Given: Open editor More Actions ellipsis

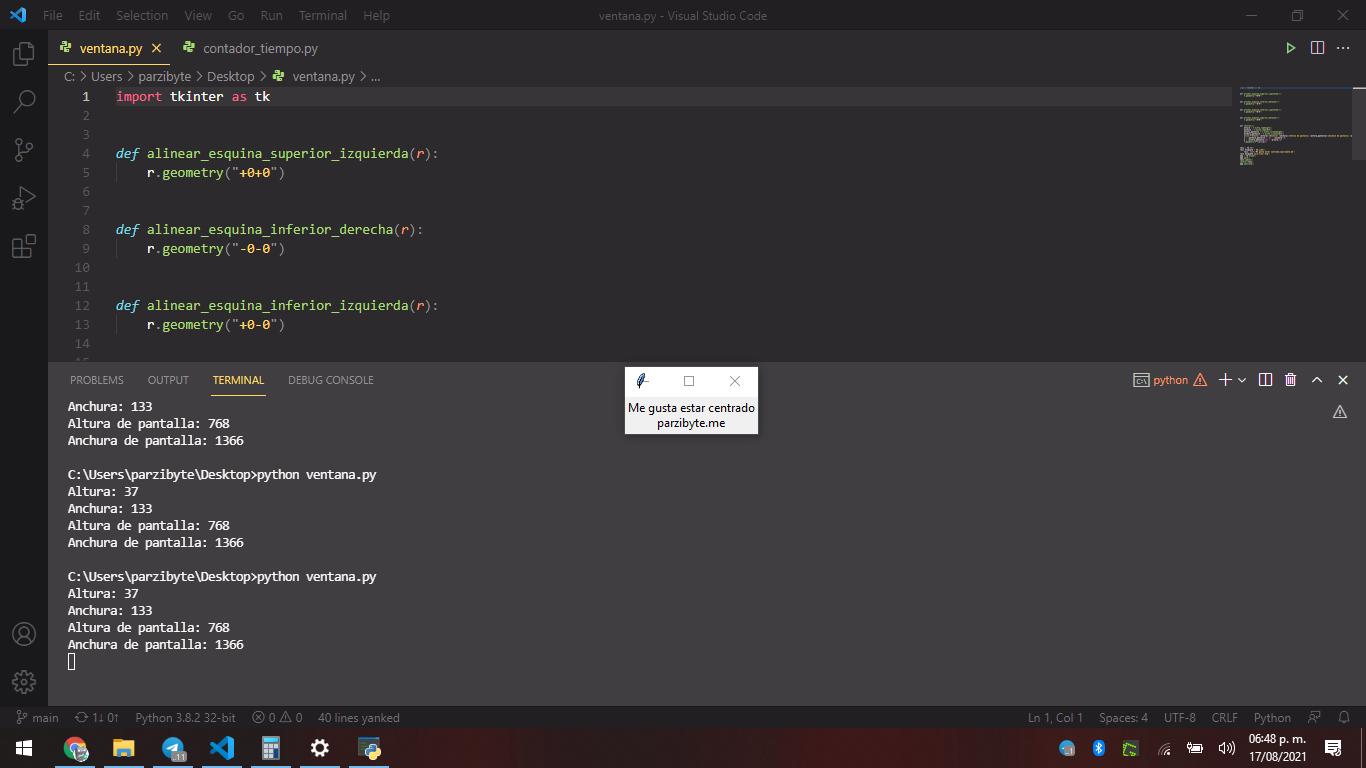Looking at the screenshot, I should point(1344,48).
